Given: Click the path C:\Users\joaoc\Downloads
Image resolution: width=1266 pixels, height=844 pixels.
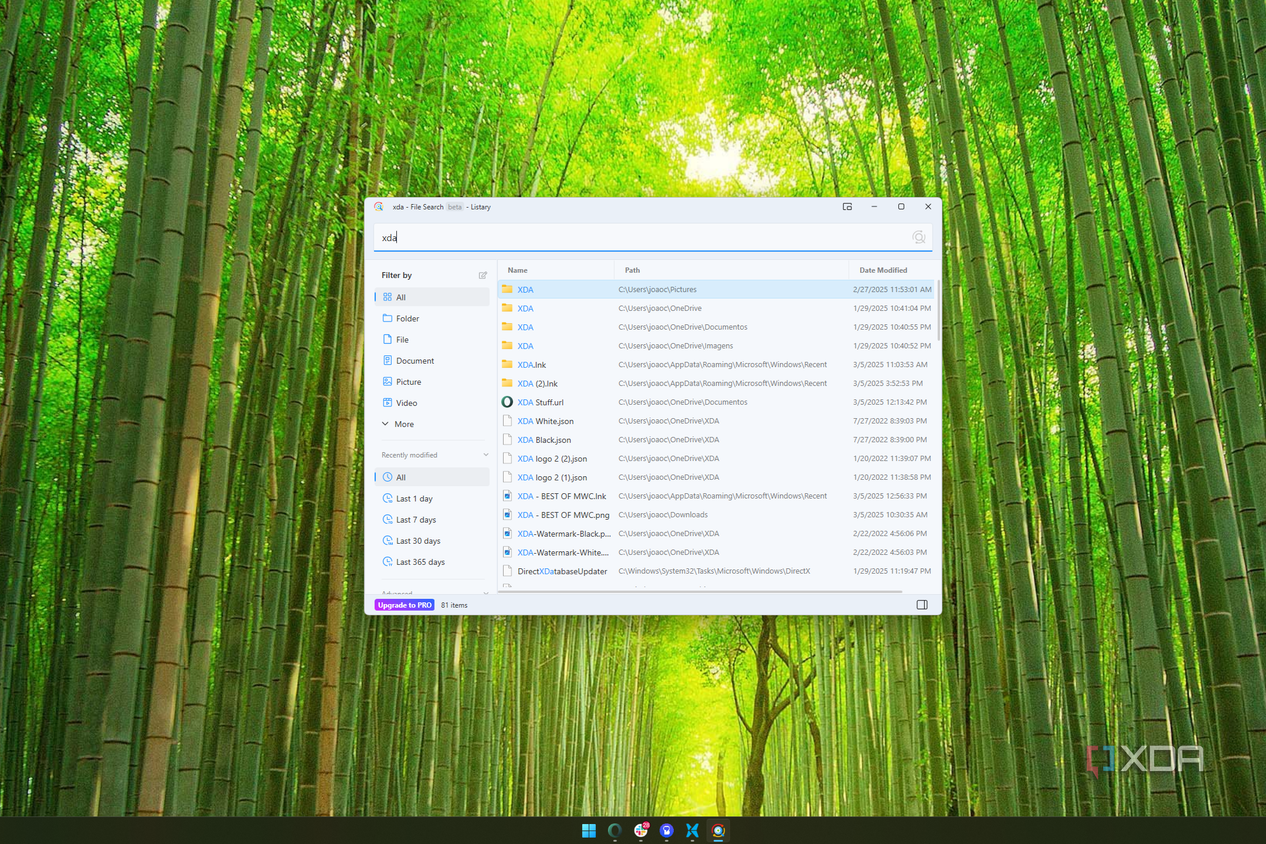Looking at the screenshot, I should (x=663, y=515).
